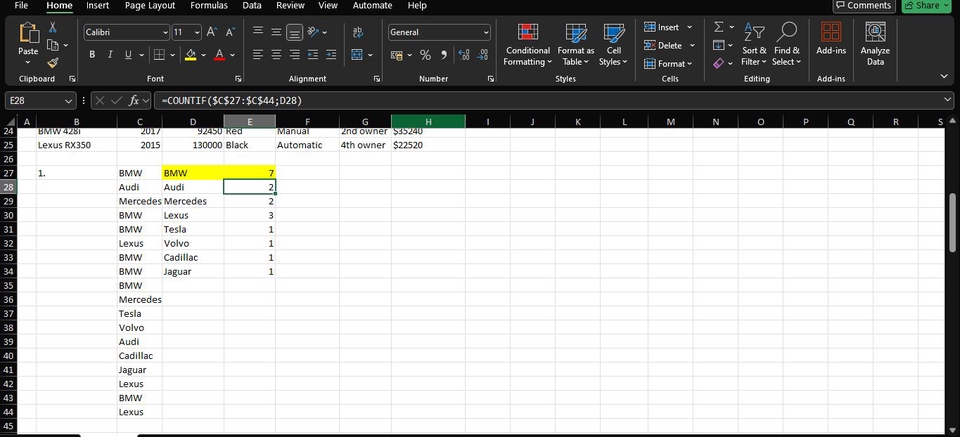Click the Top Align icon
This screenshot has width=960, height=437.
tap(258, 32)
